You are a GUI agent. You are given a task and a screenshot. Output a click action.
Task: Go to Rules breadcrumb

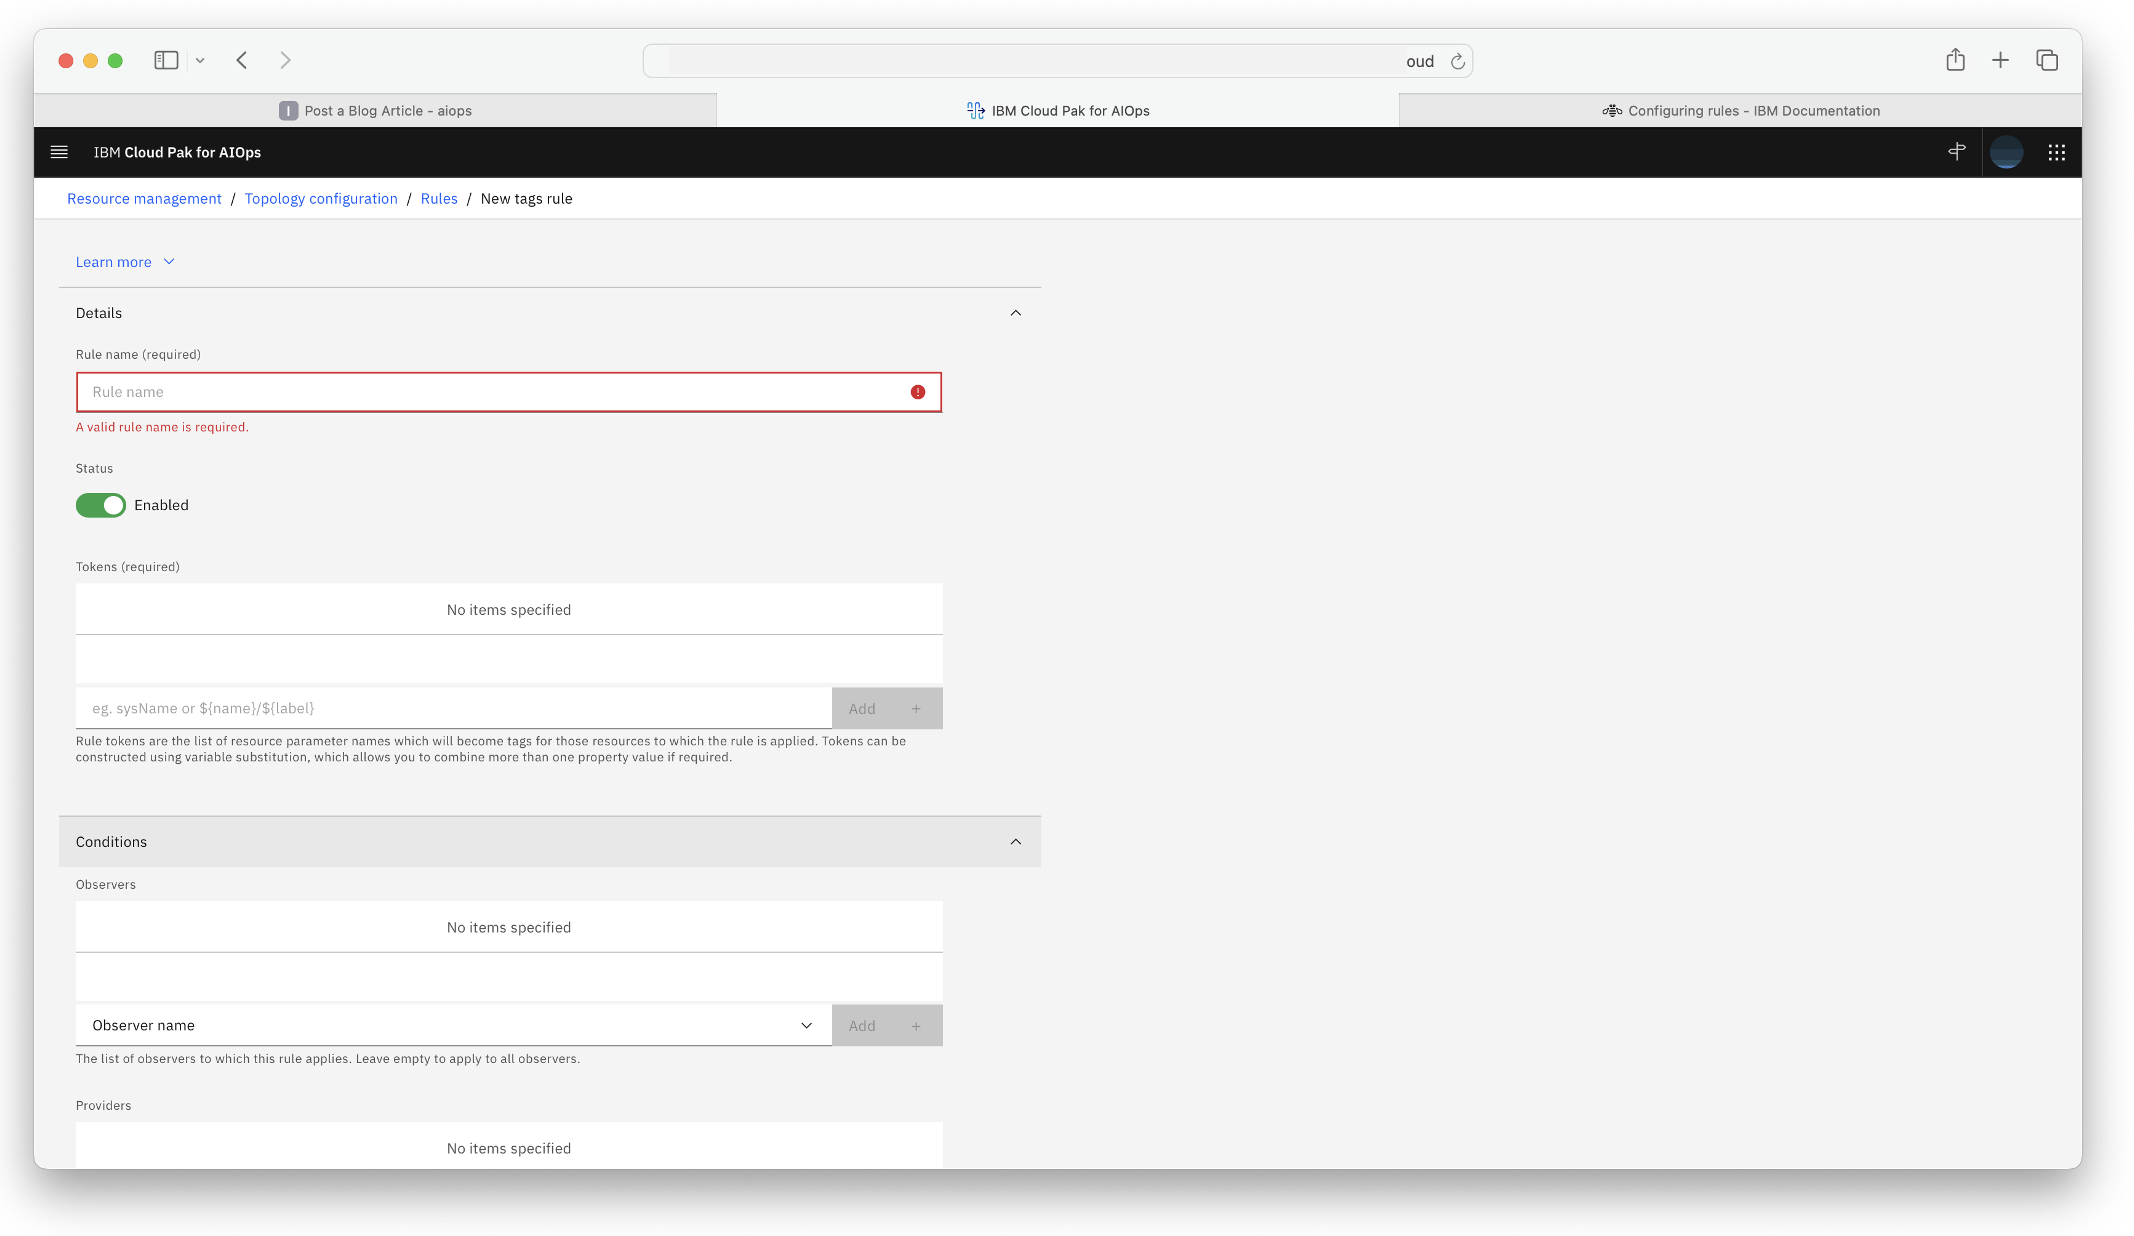pyautogui.click(x=439, y=199)
